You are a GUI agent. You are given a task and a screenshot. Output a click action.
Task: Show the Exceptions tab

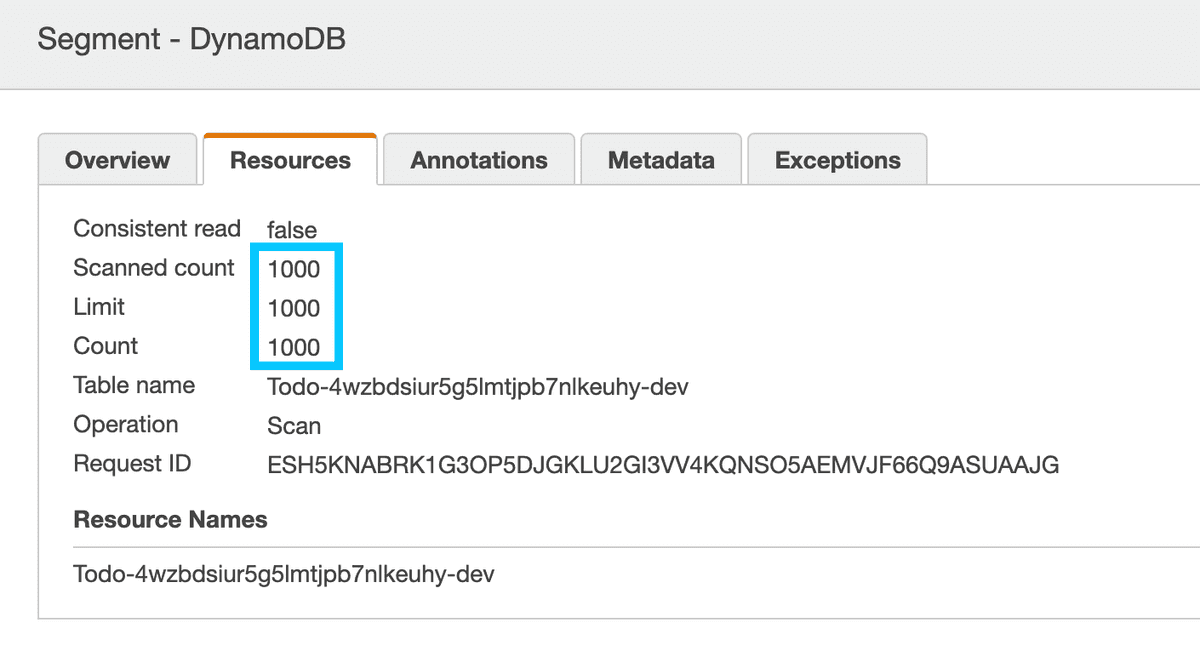(x=837, y=160)
